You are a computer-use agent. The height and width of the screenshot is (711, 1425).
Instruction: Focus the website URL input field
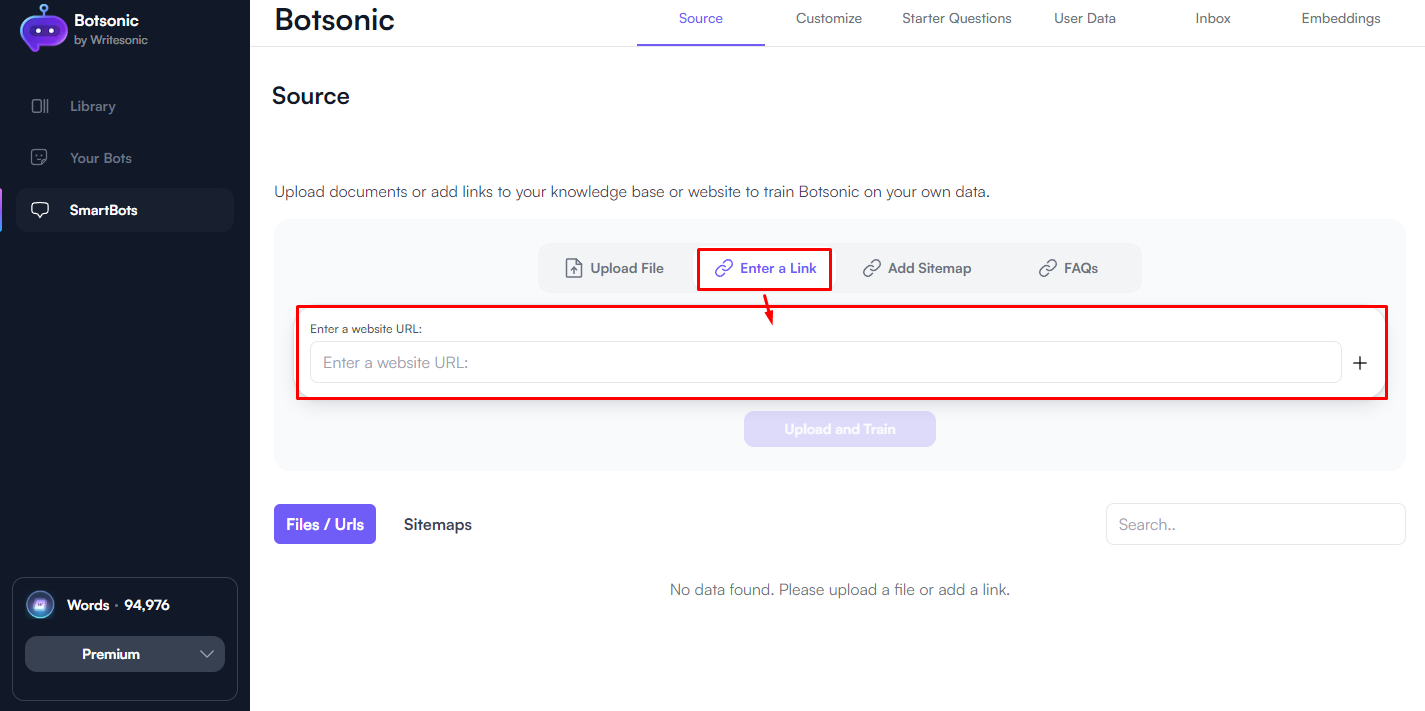coord(825,362)
